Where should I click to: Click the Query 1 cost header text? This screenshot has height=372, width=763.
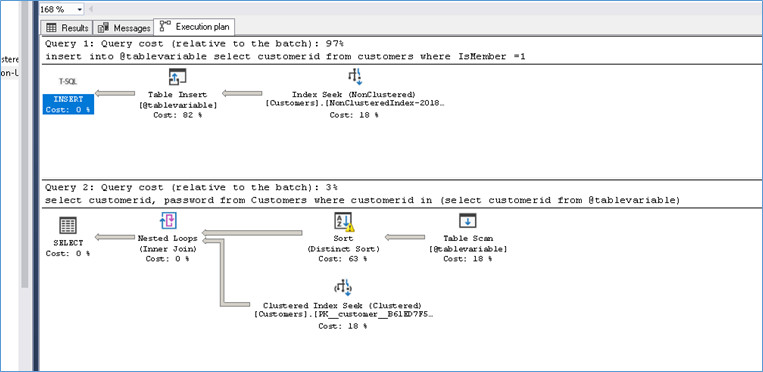(195, 43)
